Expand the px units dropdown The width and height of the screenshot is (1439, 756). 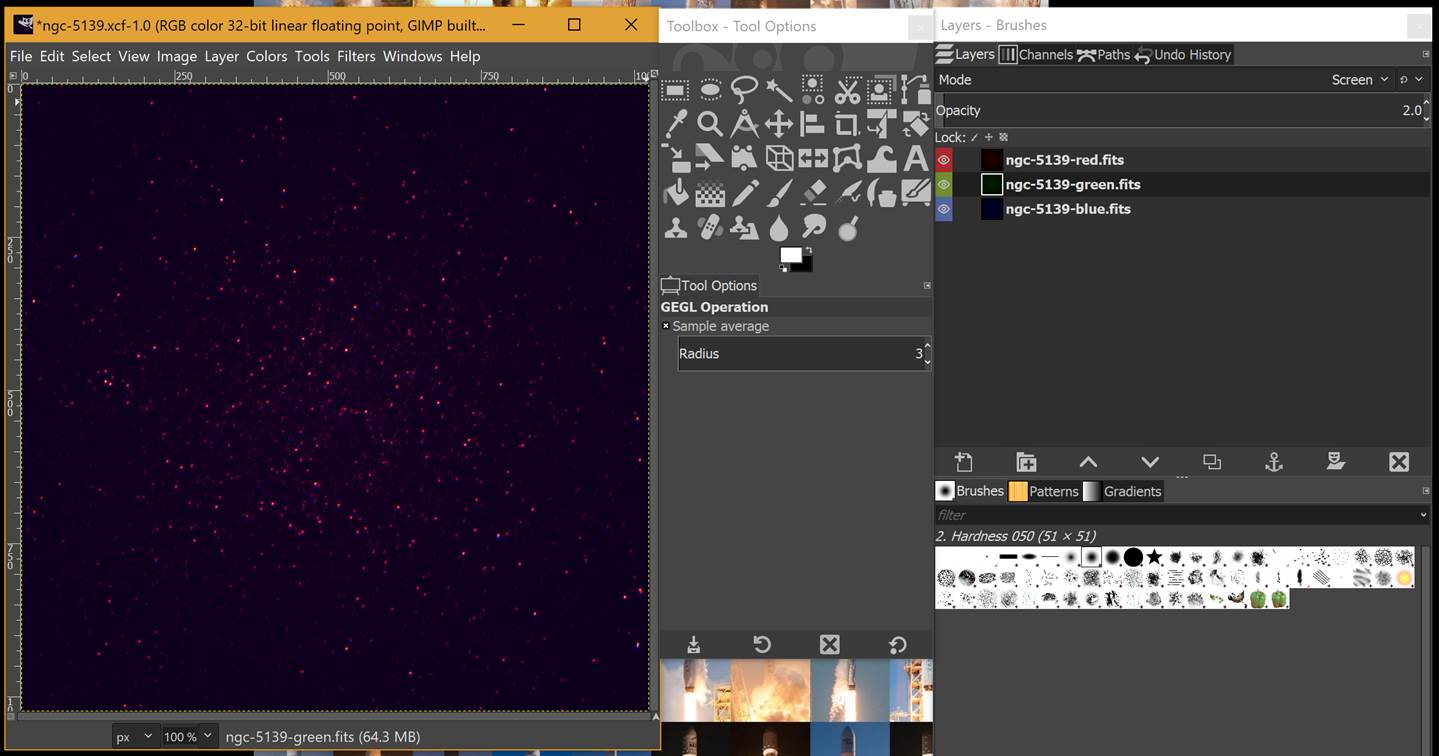pyautogui.click(x=133, y=737)
